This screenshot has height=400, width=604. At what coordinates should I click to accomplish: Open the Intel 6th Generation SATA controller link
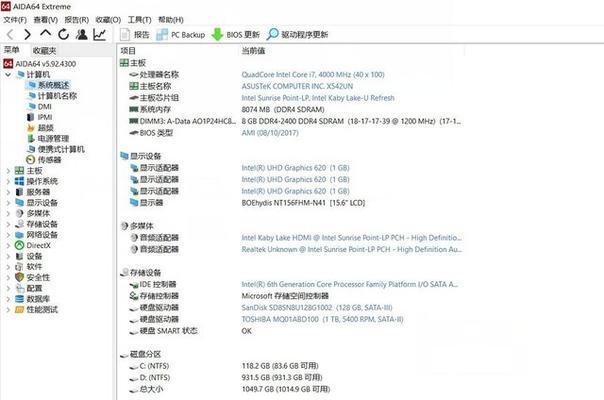point(350,284)
